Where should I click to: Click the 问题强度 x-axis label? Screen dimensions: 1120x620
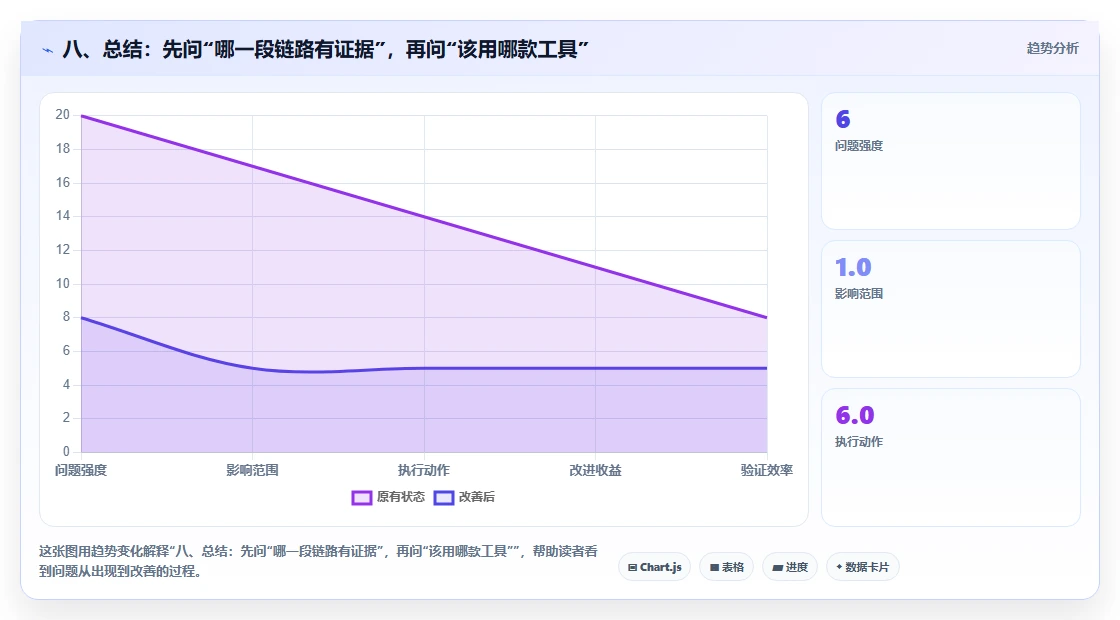tap(81, 470)
